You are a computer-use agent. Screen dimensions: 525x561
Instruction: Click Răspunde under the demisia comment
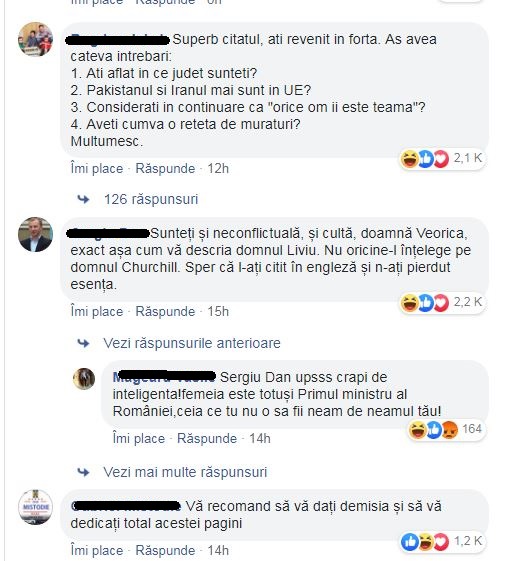click(165, 550)
